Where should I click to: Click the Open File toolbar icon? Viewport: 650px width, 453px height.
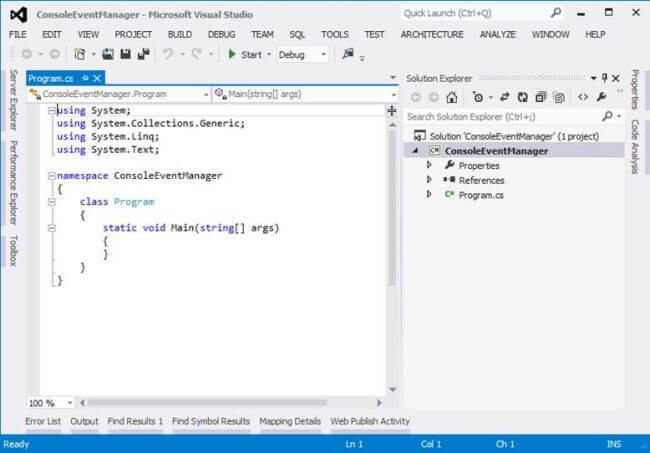click(x=108, y=54)
